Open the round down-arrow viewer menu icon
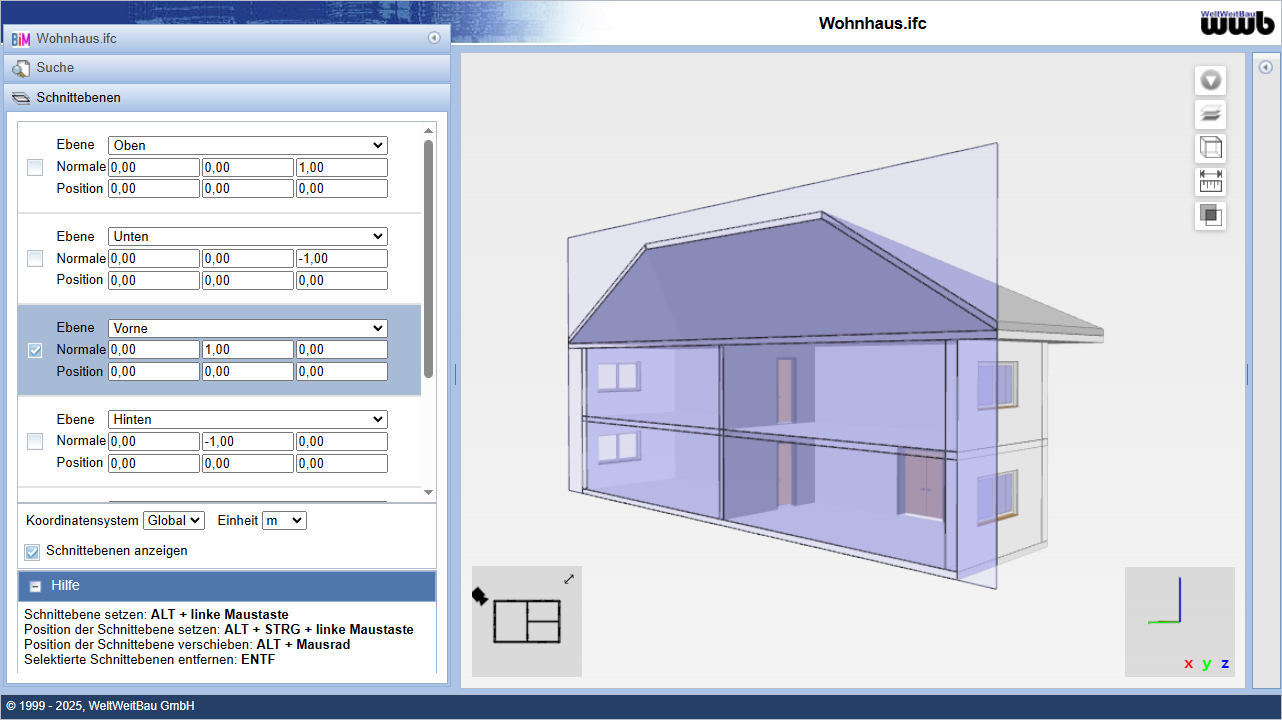The image size is (1282, 720). [1210, 81]
